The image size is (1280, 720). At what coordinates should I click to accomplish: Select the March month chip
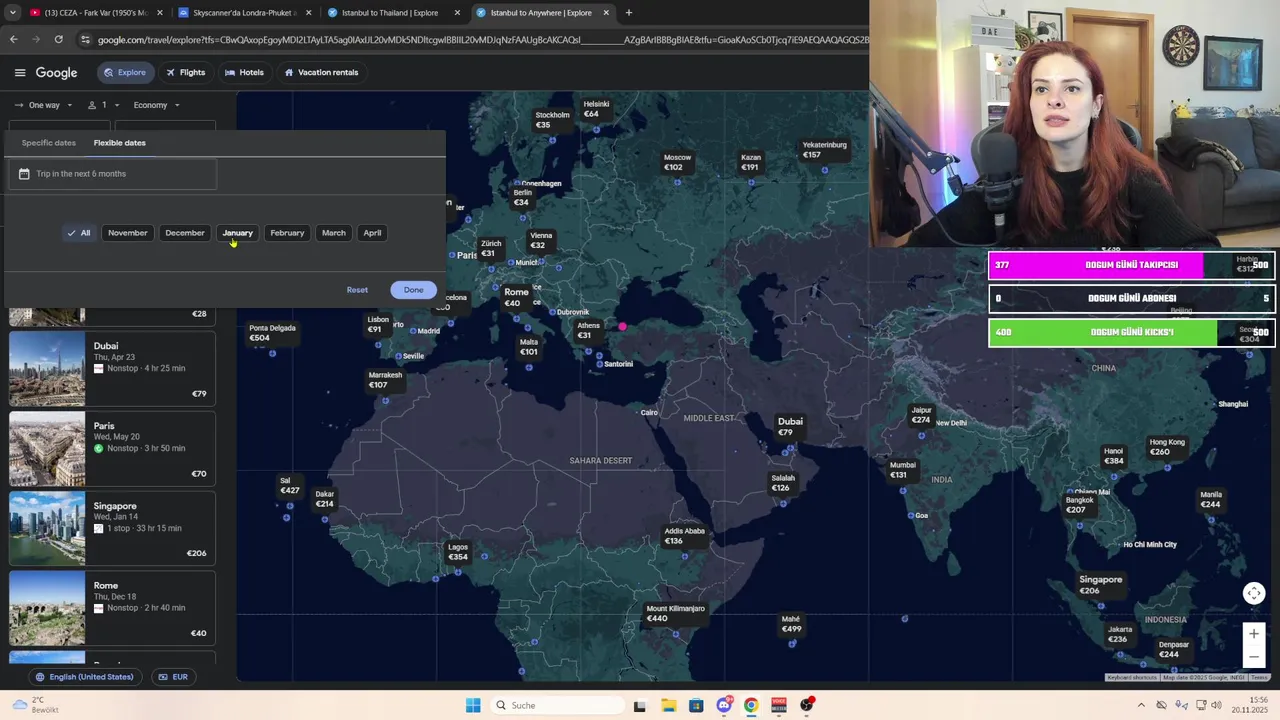pos(333,233)
